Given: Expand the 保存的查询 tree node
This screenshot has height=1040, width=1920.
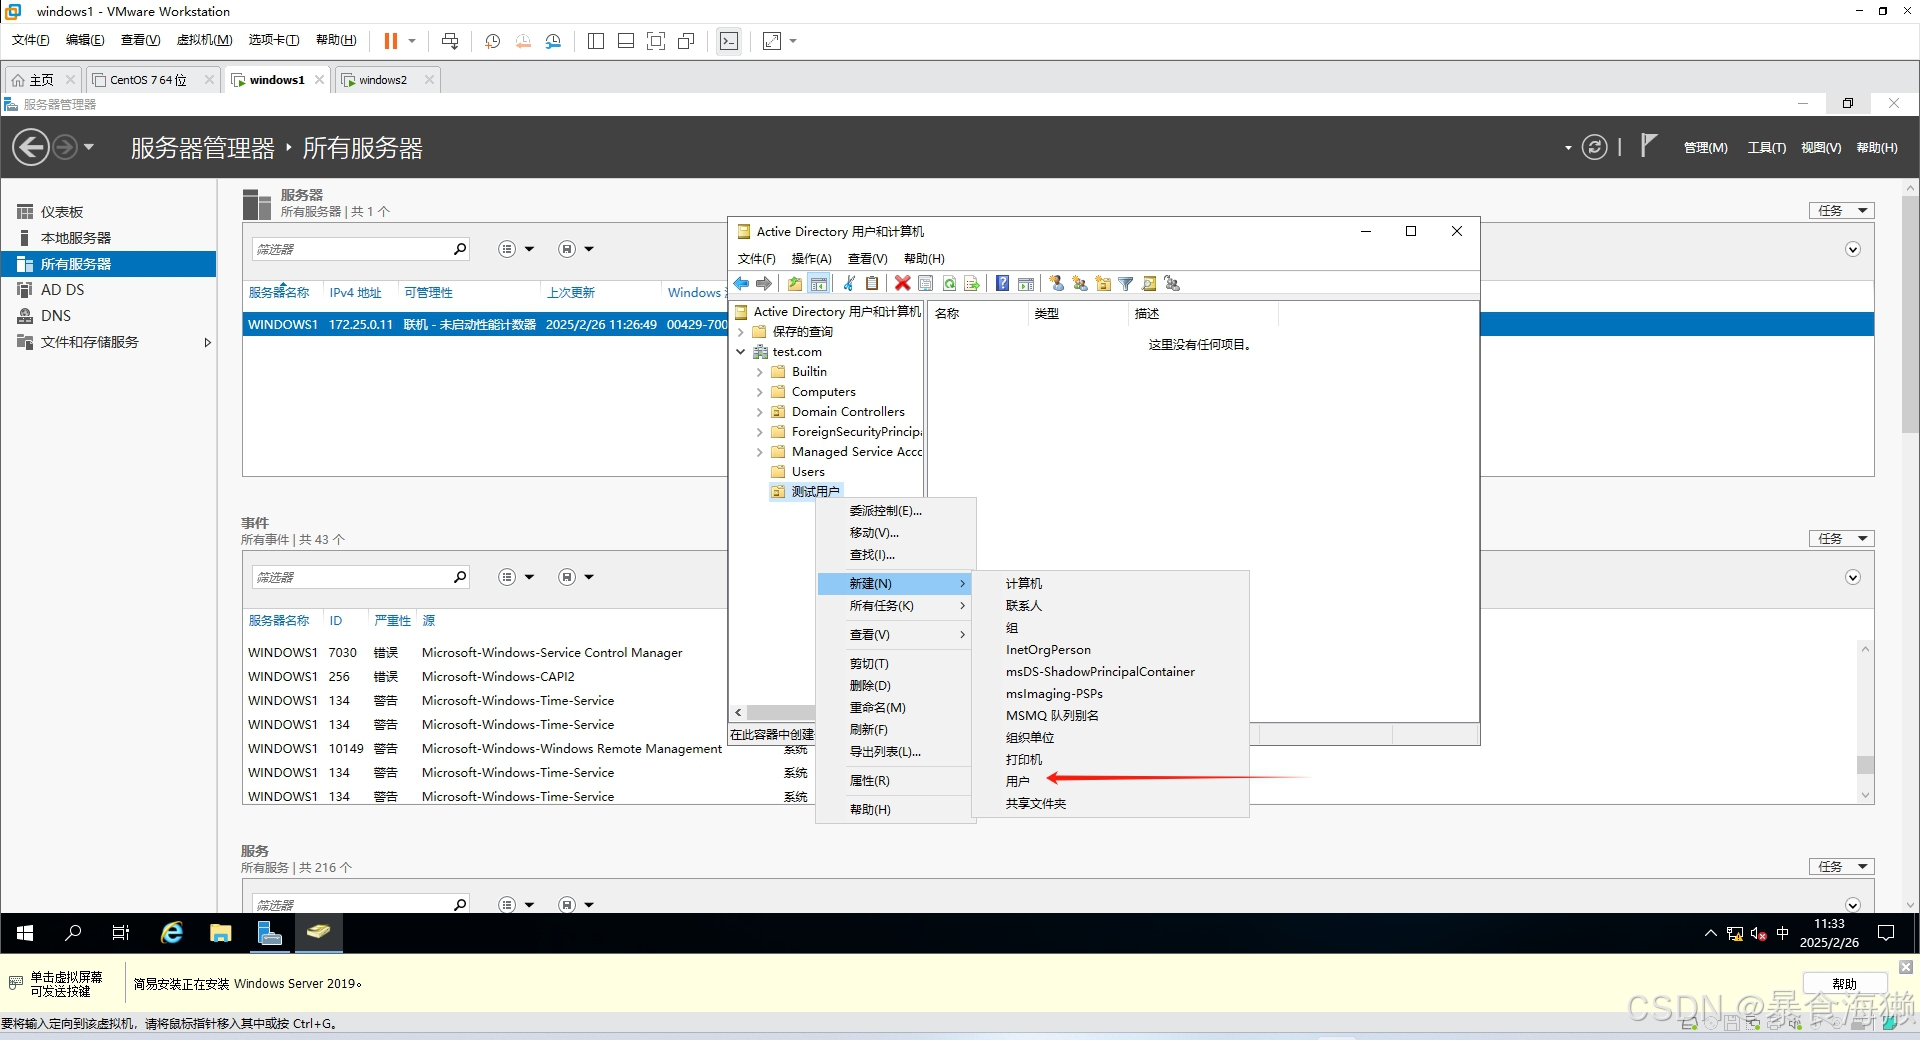Looking at the screenshot, I should 741,332.
